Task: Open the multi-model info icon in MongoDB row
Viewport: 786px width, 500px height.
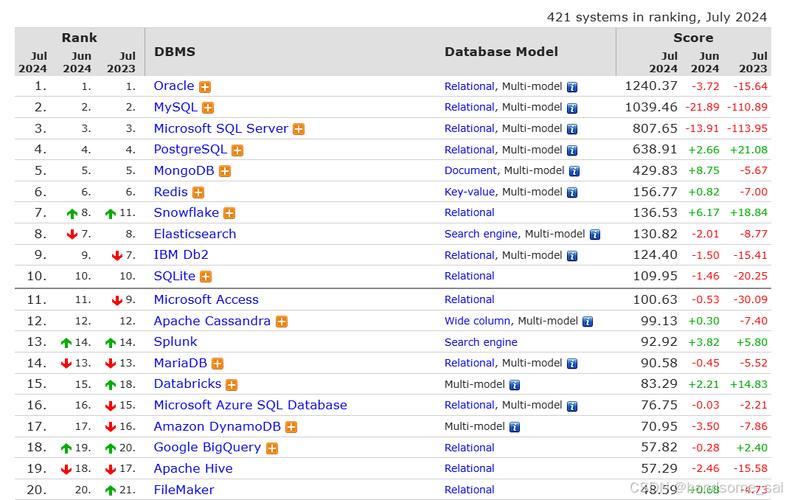Action: click(x=574, y=172)
